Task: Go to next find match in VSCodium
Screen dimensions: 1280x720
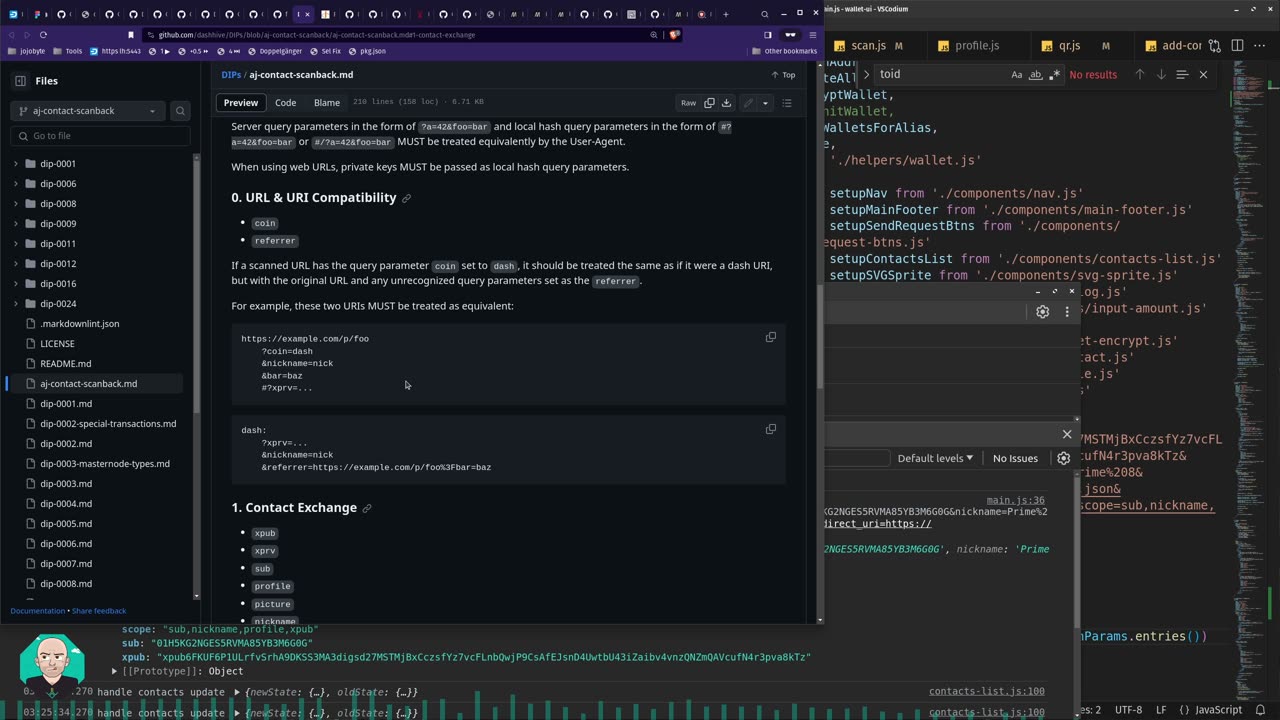Action: 1161,74
